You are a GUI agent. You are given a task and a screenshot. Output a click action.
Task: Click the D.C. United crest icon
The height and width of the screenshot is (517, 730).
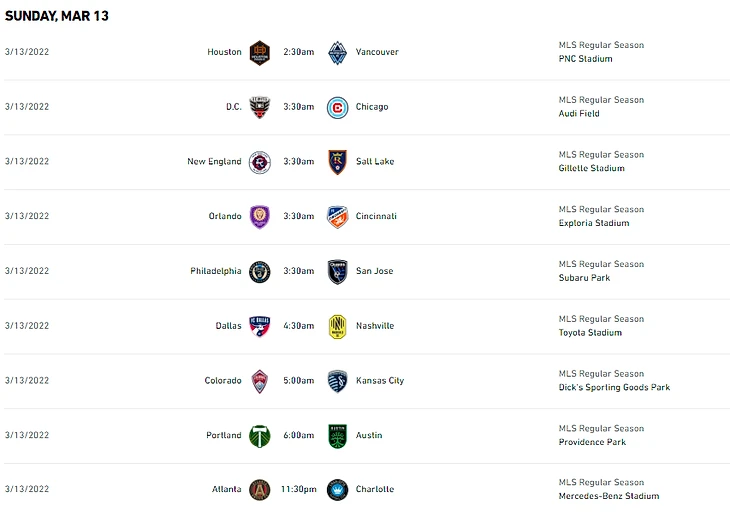[x=259, y=107]
